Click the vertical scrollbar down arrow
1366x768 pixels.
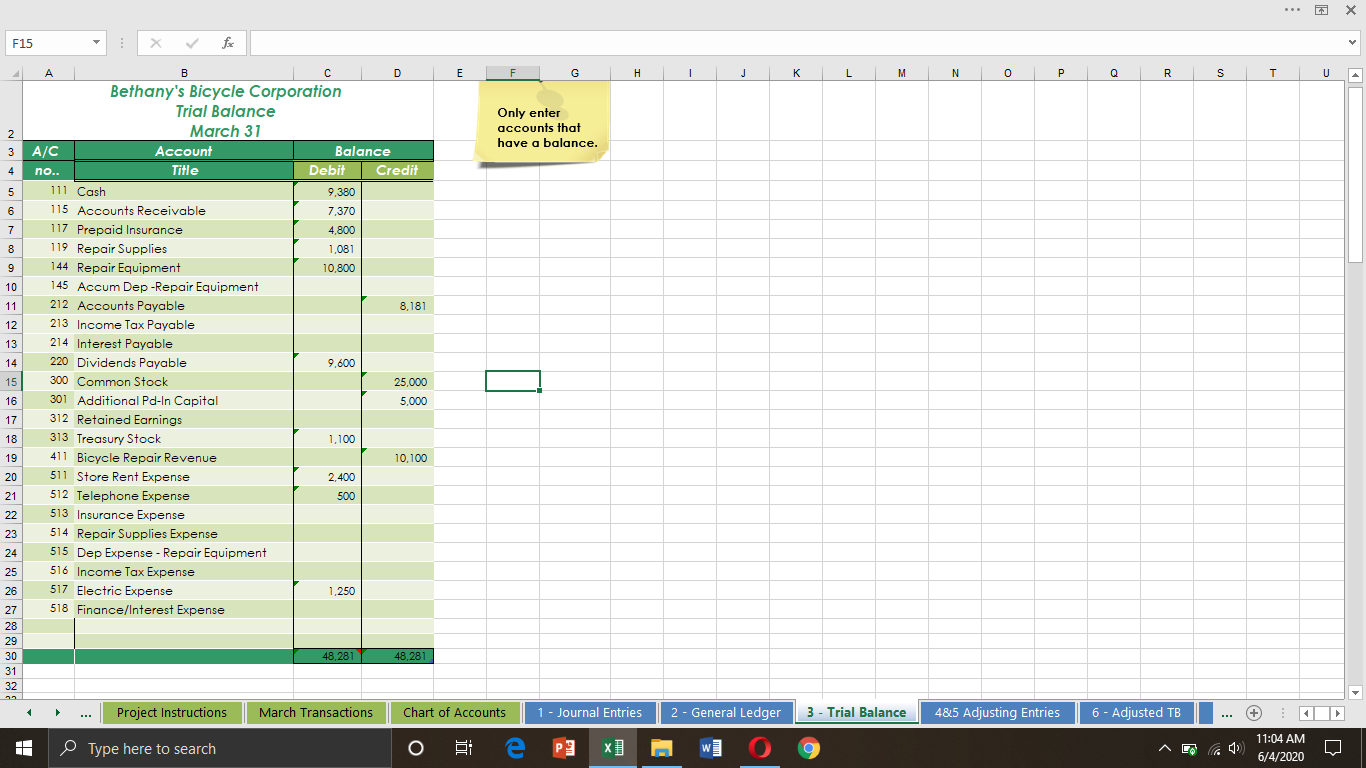point(1356,691)
